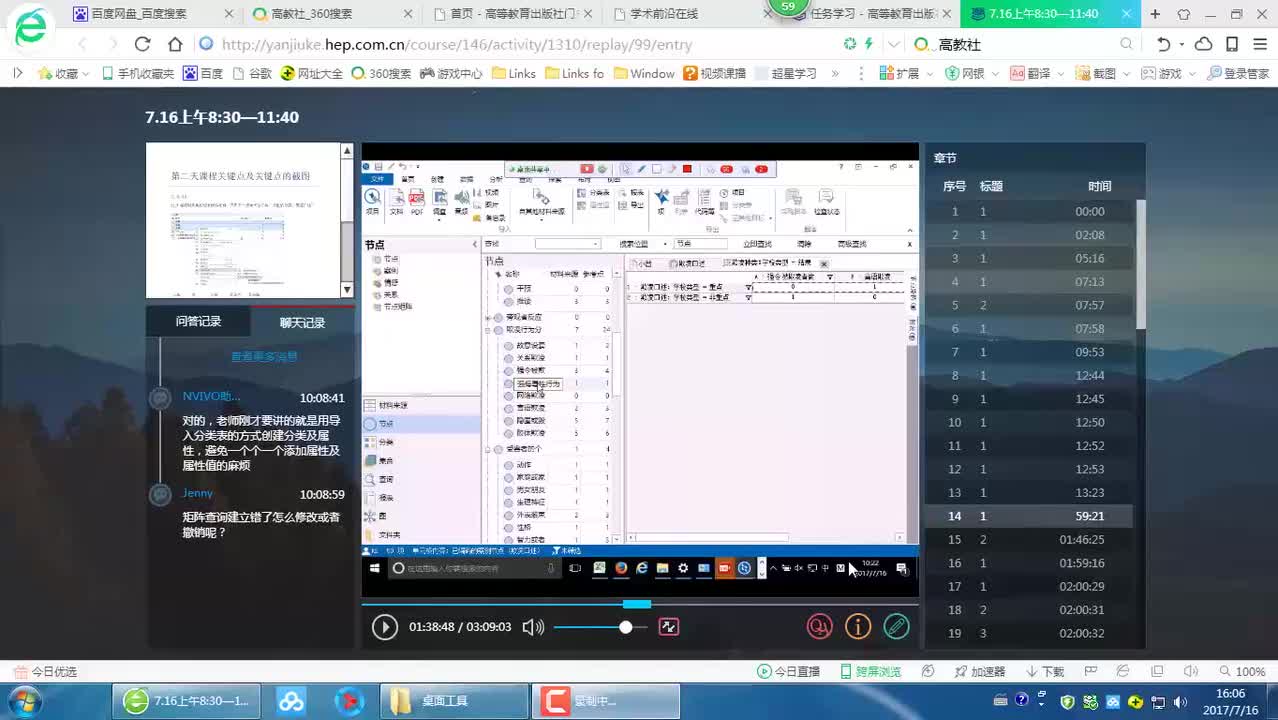Open the Window bookmark folder

click(x=644, y=73)
